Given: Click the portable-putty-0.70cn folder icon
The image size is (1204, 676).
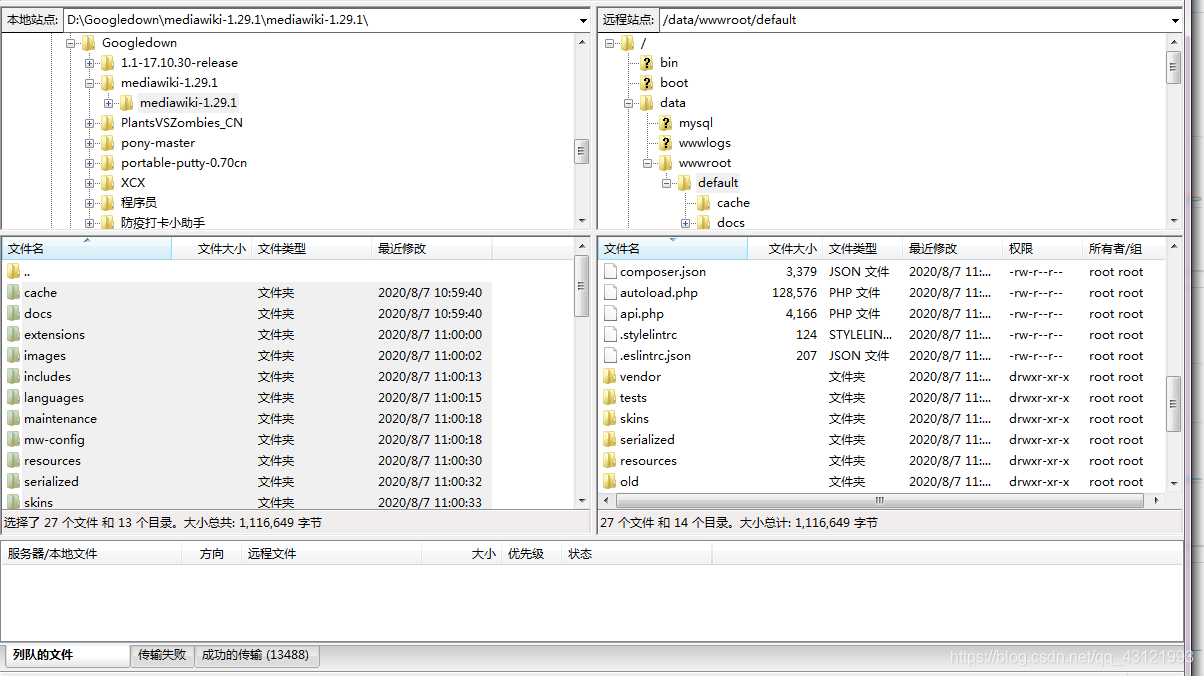Looking at the screenshot, I should [107, 163].
